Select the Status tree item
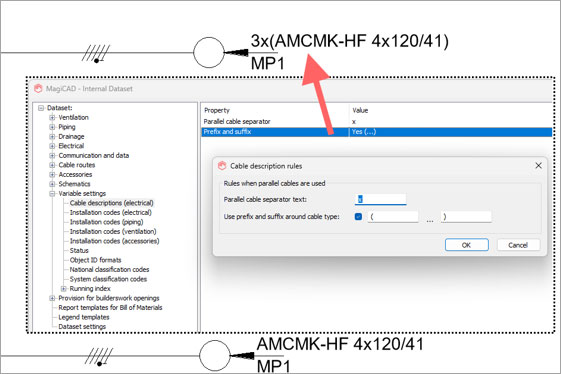This screenshot has width=561, height=374. pos(79,251)
